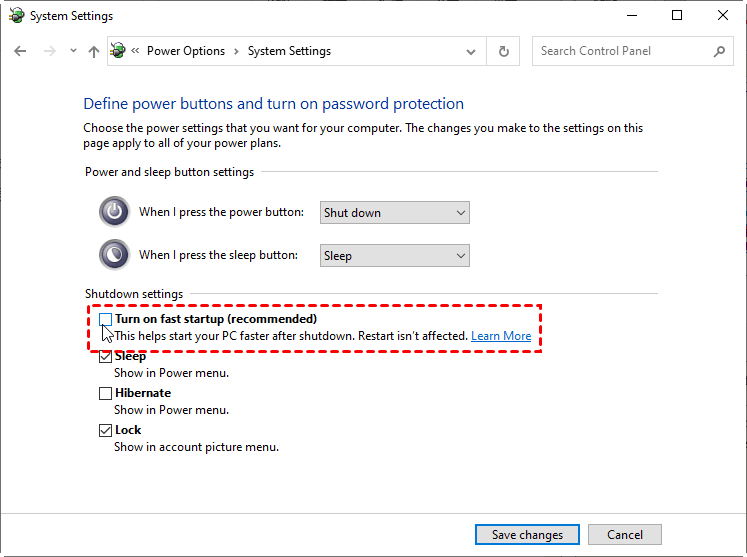This screenshot has width=747, height=557.
Task: Enable the Turn on fast startup checkbox
Action: coord(106,319)
